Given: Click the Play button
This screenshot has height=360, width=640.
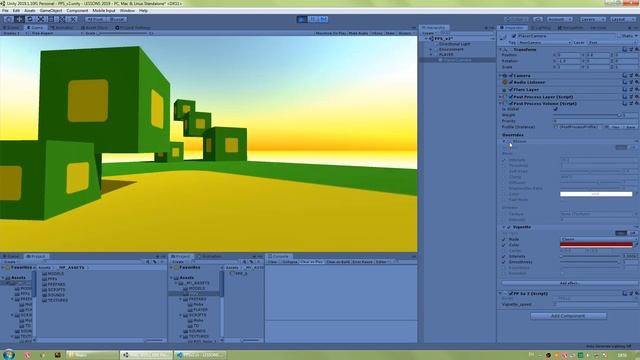Looking at the screenshot, I should pos(302,19).
